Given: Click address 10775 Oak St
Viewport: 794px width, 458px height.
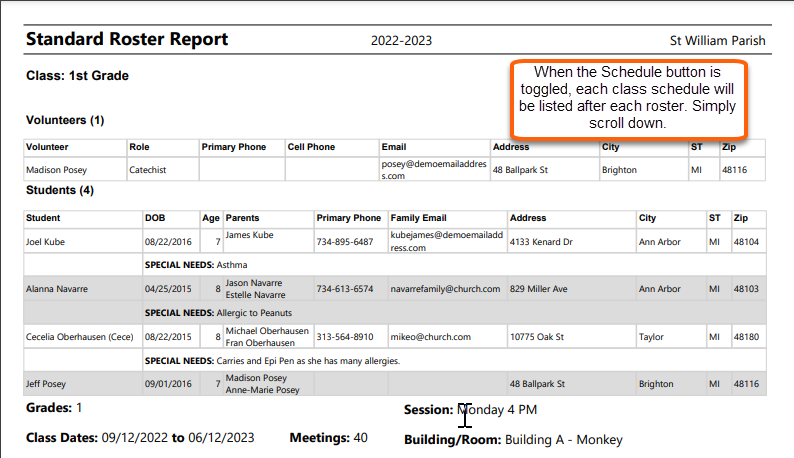Looking at the screenshot, I should [536, 337].
